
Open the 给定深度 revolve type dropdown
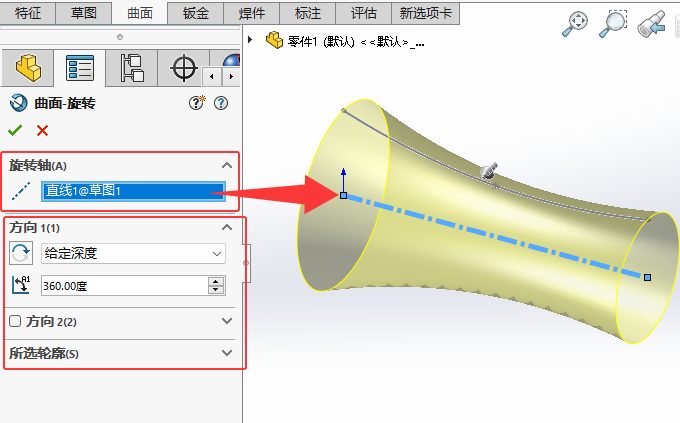[134, 253]
